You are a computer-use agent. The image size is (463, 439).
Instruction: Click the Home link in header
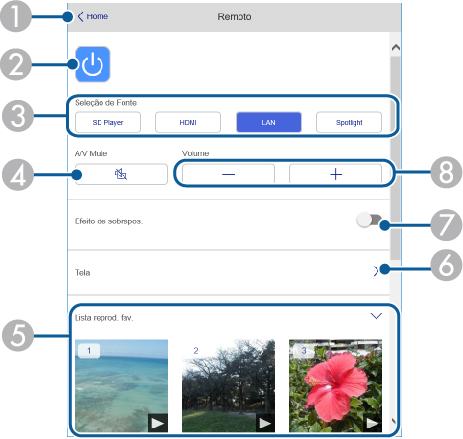pyautogui.click(x=97, y=16)
